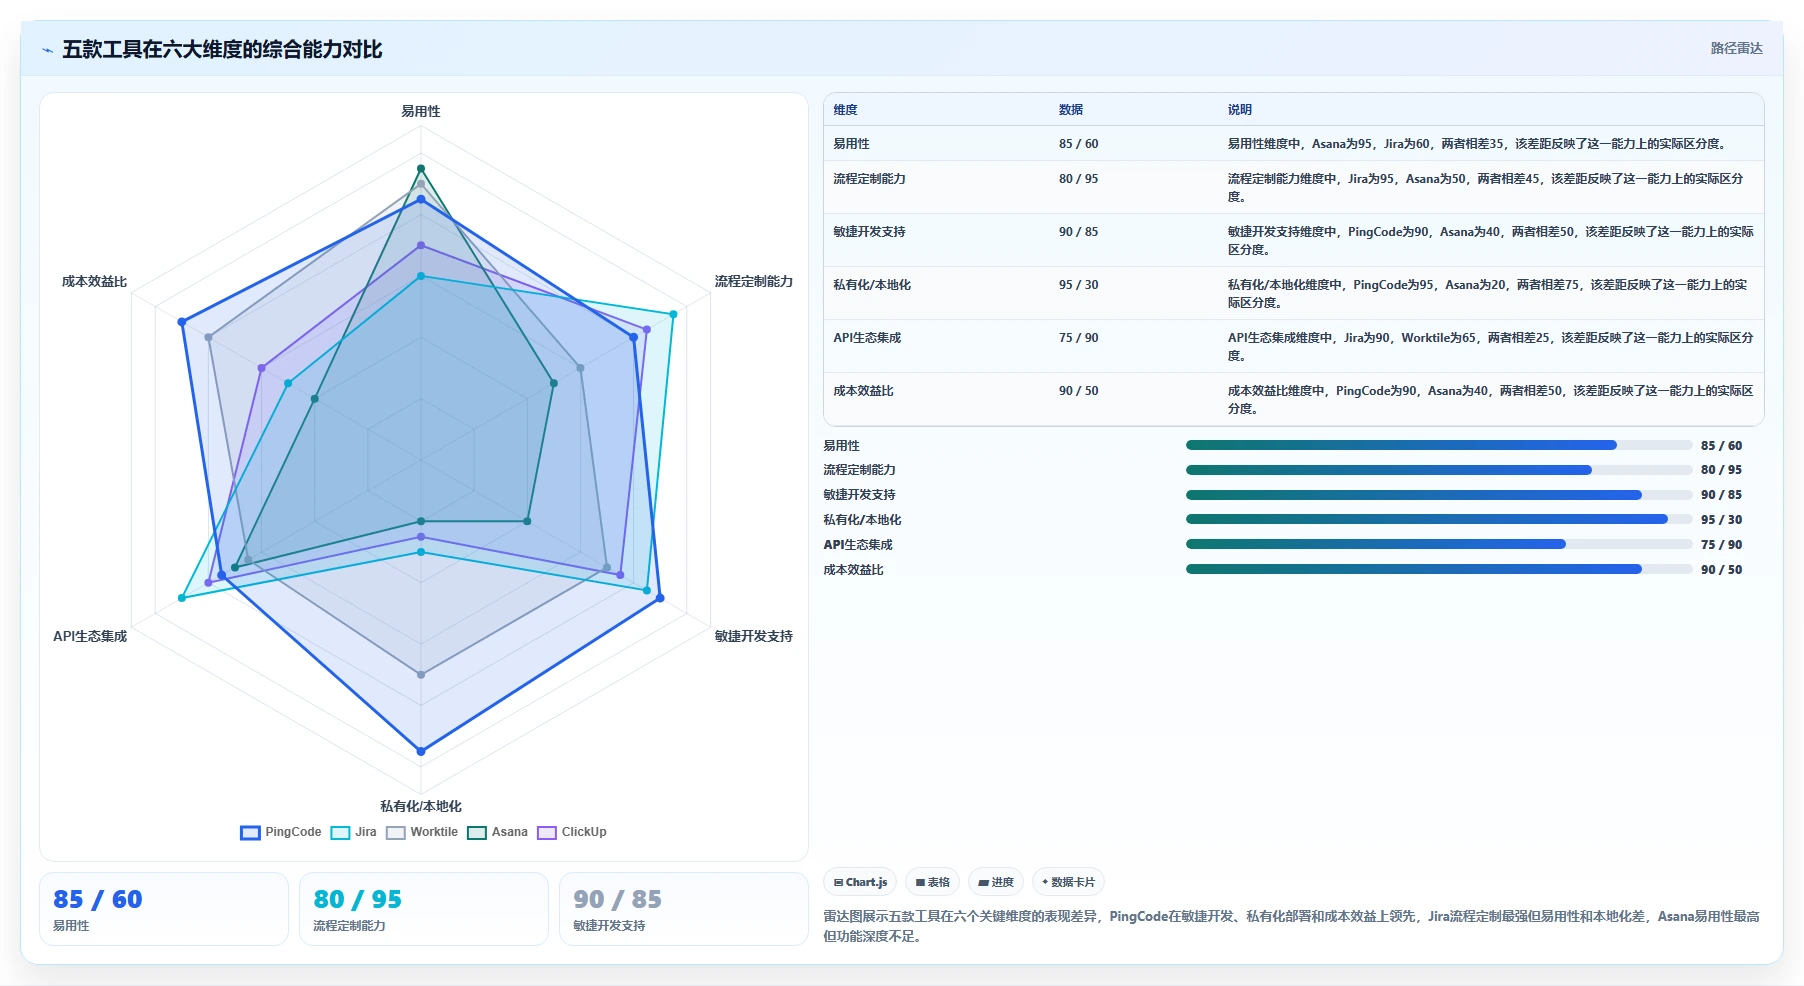Click Asana's top data point on 易用性 axis
Screen dimensions: 1804x986
(421, 168)
